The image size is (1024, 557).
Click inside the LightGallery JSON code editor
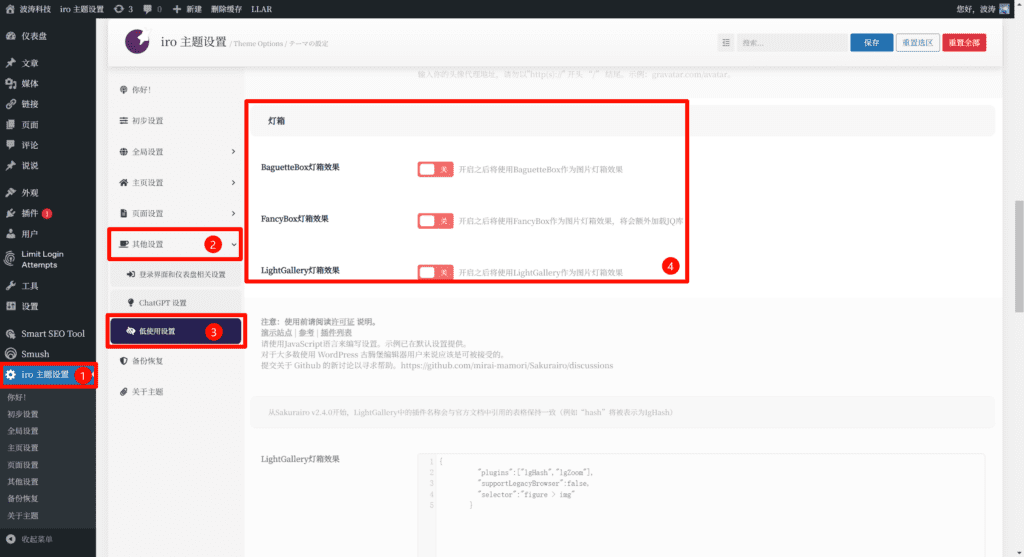tap(701, 505)
